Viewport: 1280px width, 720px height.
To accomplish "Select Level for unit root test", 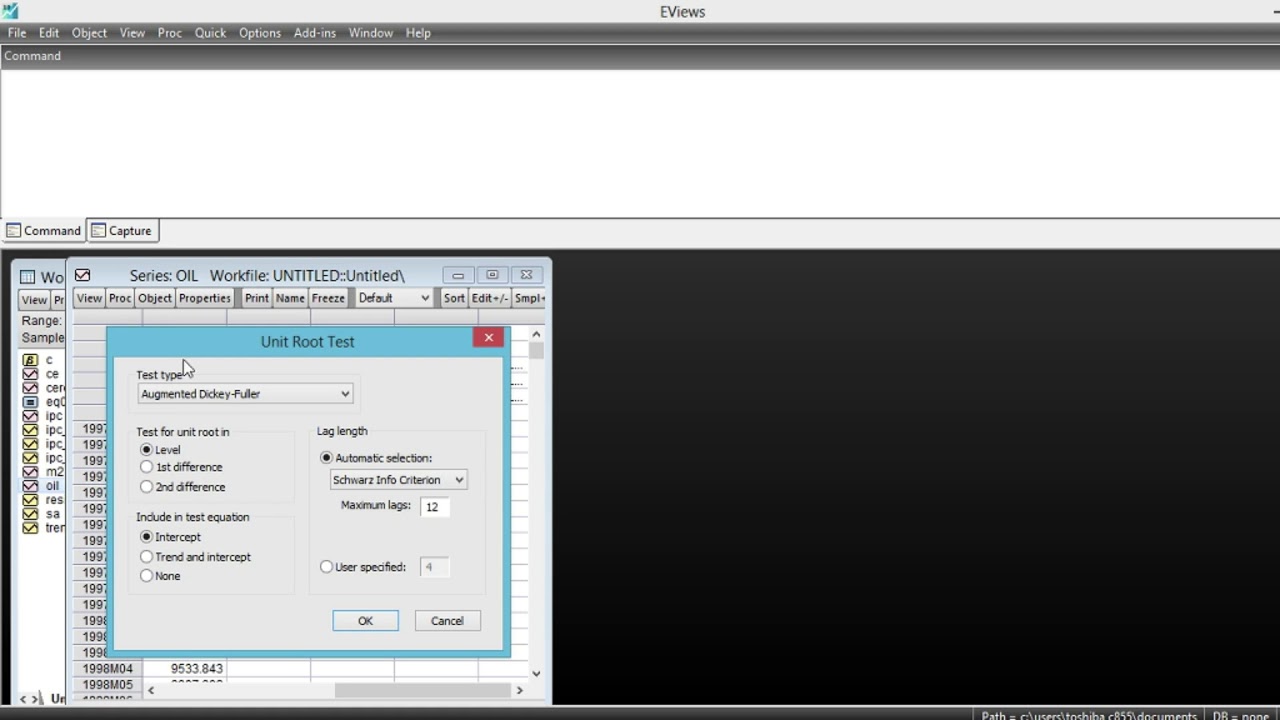I will (x=147, y=450).
